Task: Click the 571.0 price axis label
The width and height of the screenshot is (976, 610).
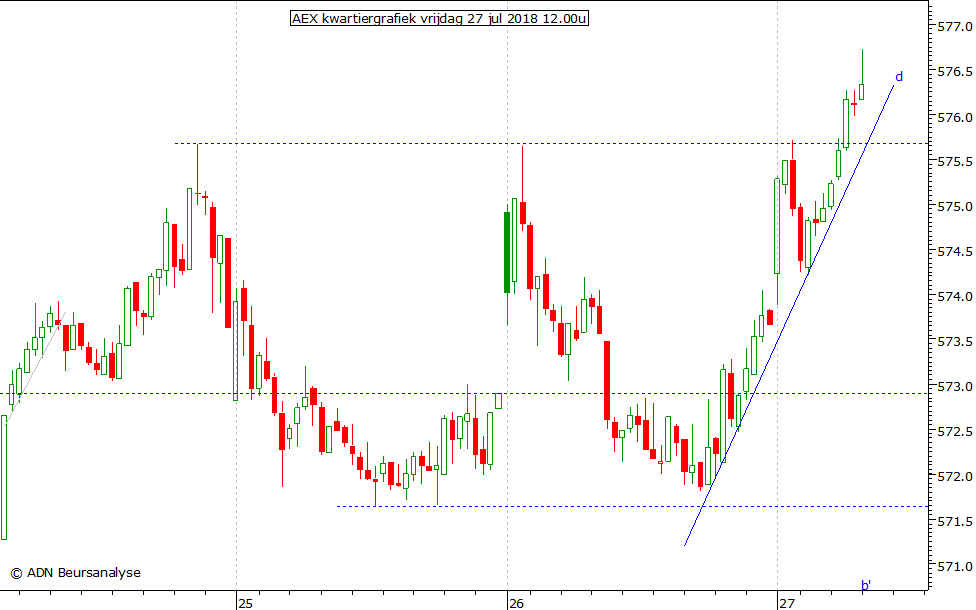Action: coord(954,566)
